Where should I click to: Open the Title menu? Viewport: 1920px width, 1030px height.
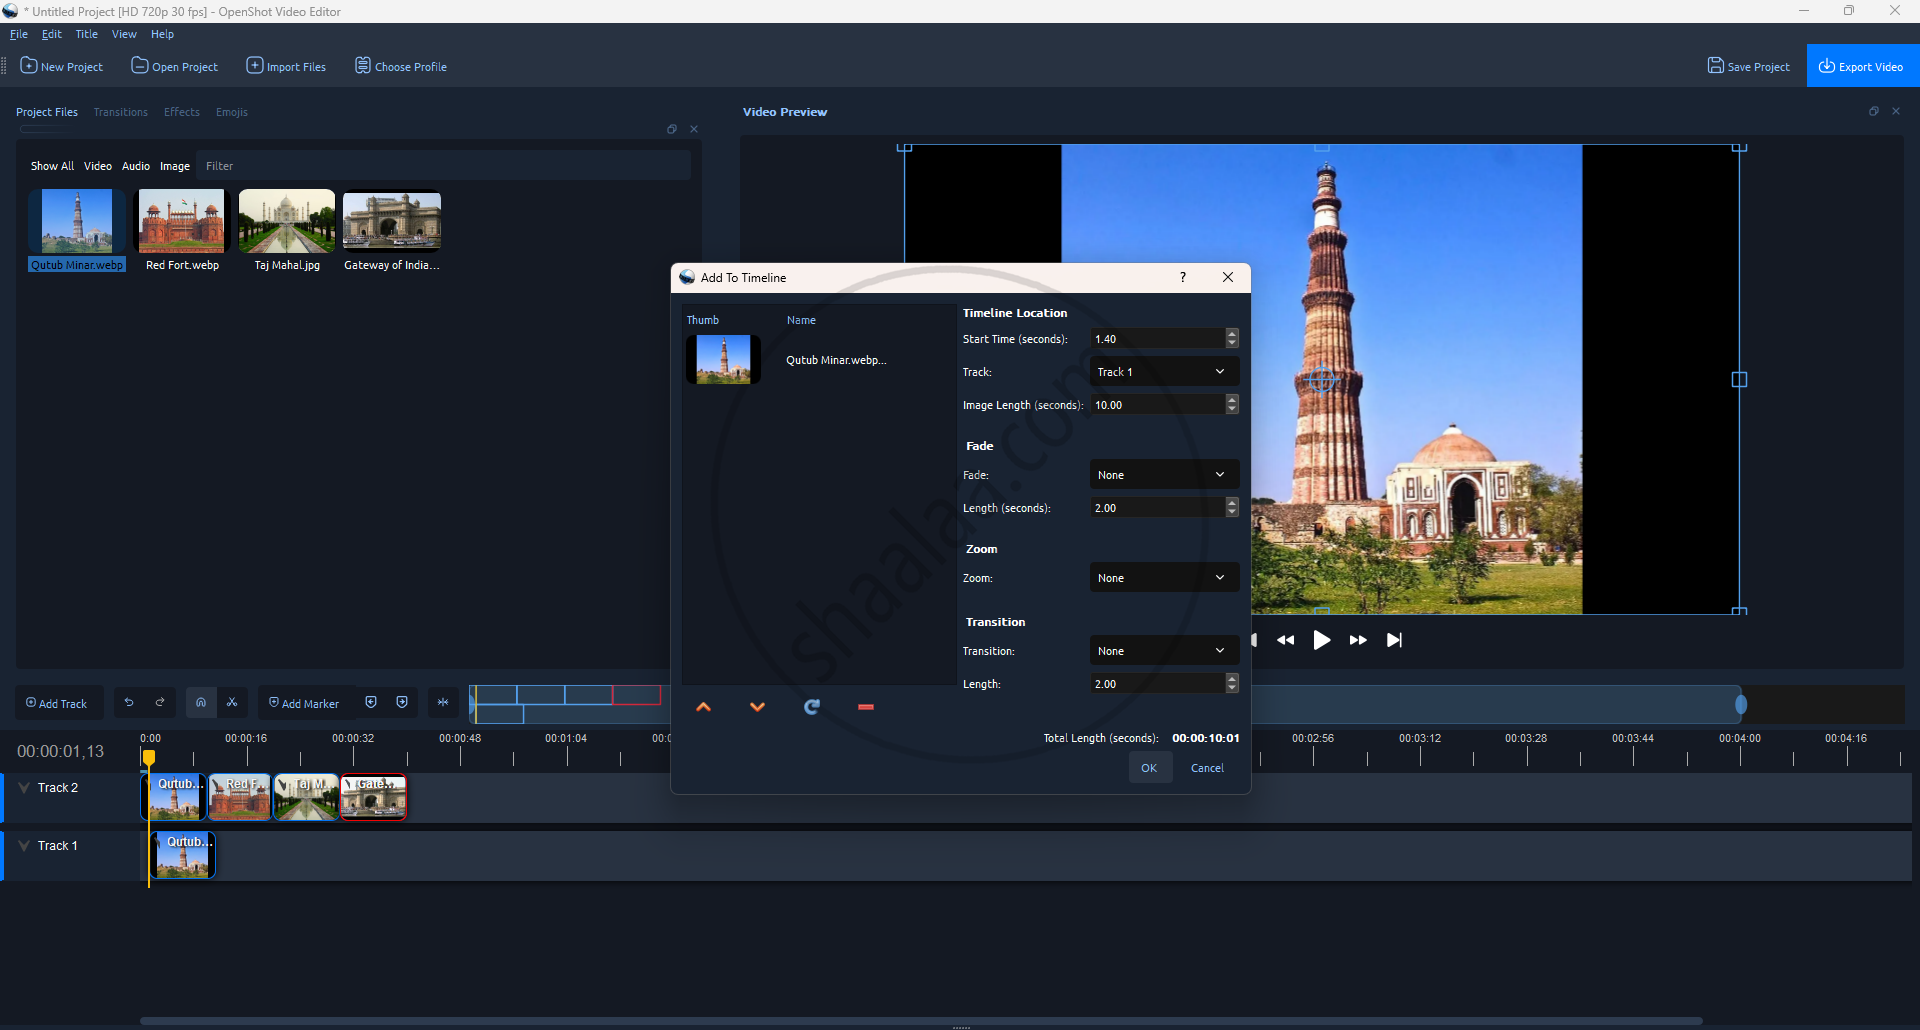(87, 34)
